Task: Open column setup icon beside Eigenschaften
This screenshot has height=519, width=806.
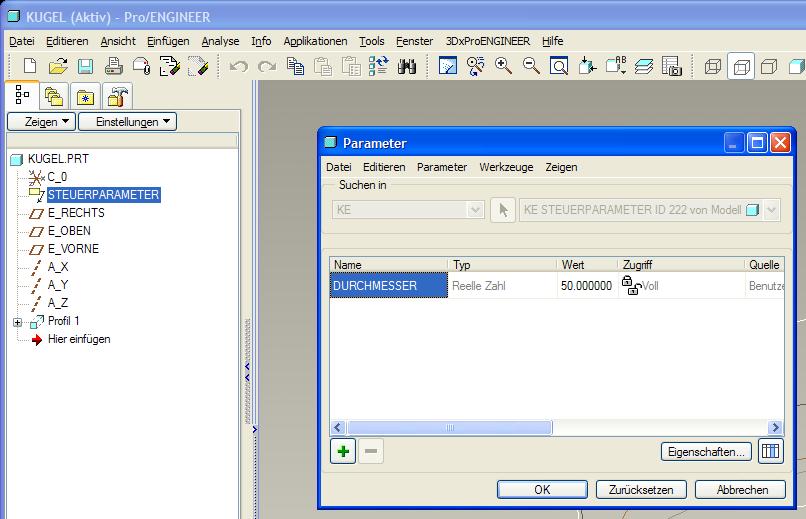Action: pyautogui.click(x=770, y=451)
